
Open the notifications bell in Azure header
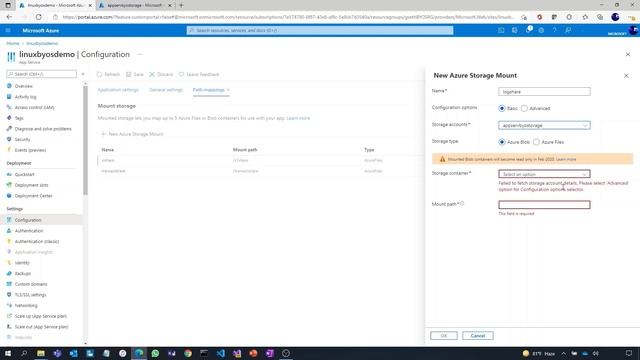coord(528,30)
